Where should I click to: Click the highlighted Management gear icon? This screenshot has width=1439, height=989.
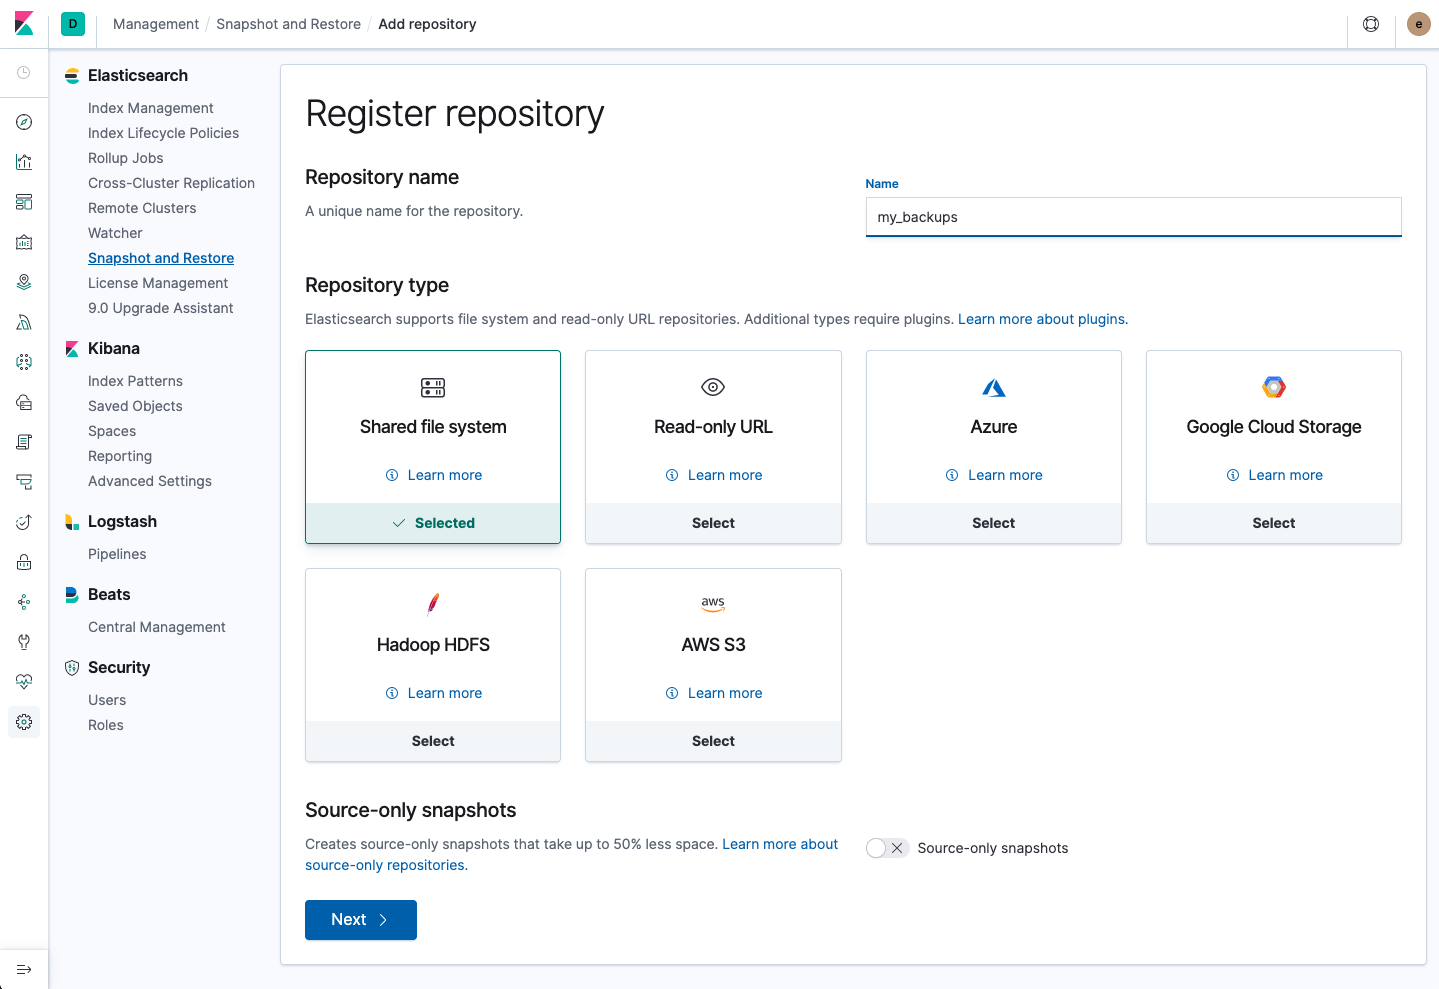24,721
